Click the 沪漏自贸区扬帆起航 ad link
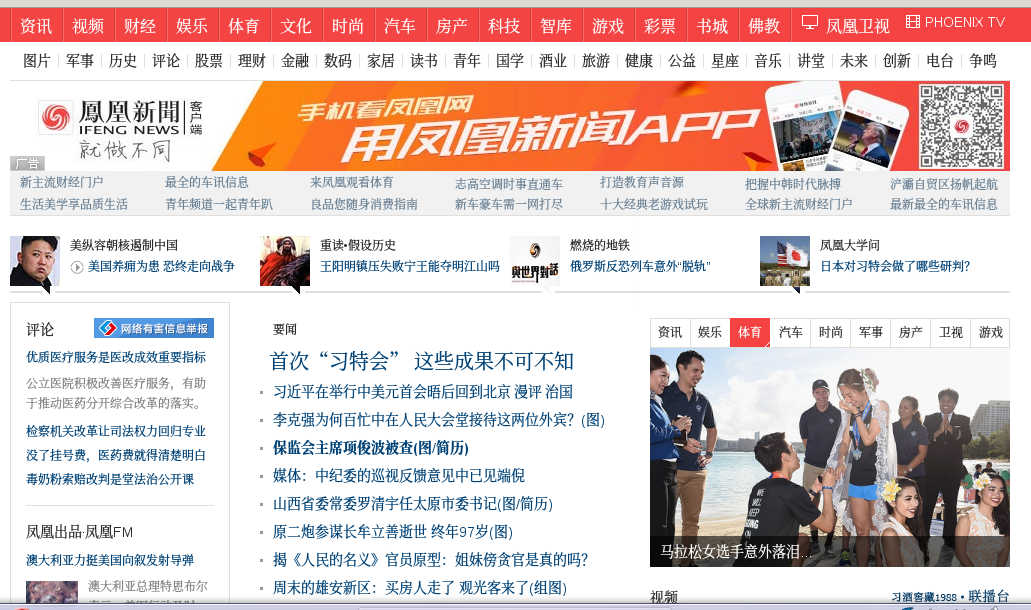The width and height of the screenshot is (1031, 610). coord(944,184)
